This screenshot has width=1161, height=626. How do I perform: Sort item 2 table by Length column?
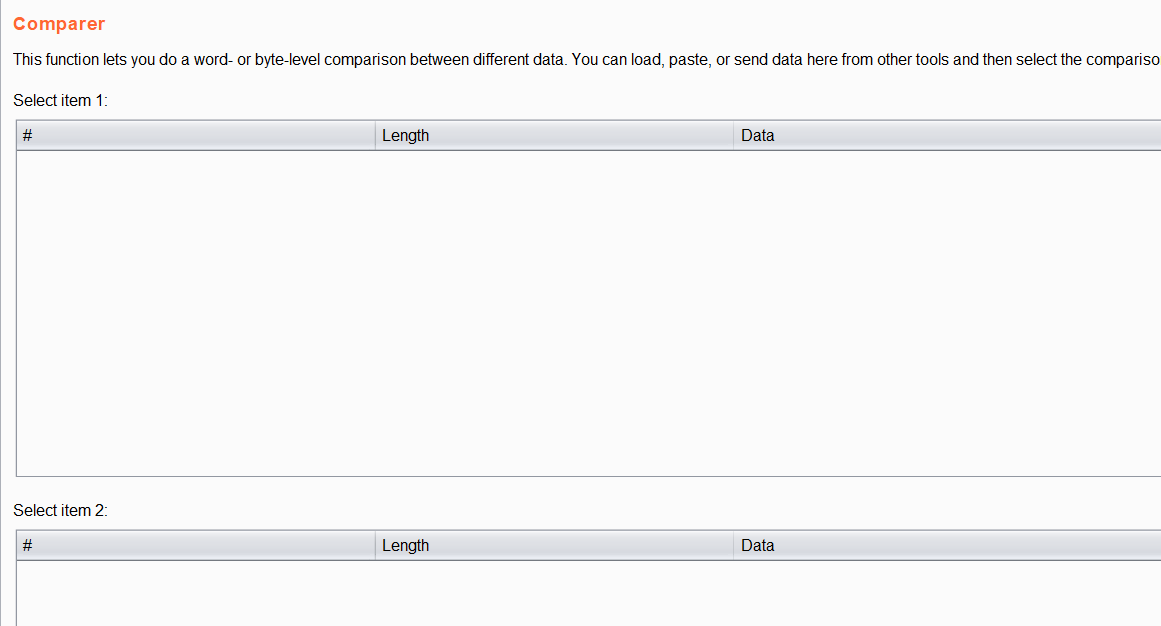point(555,545)
